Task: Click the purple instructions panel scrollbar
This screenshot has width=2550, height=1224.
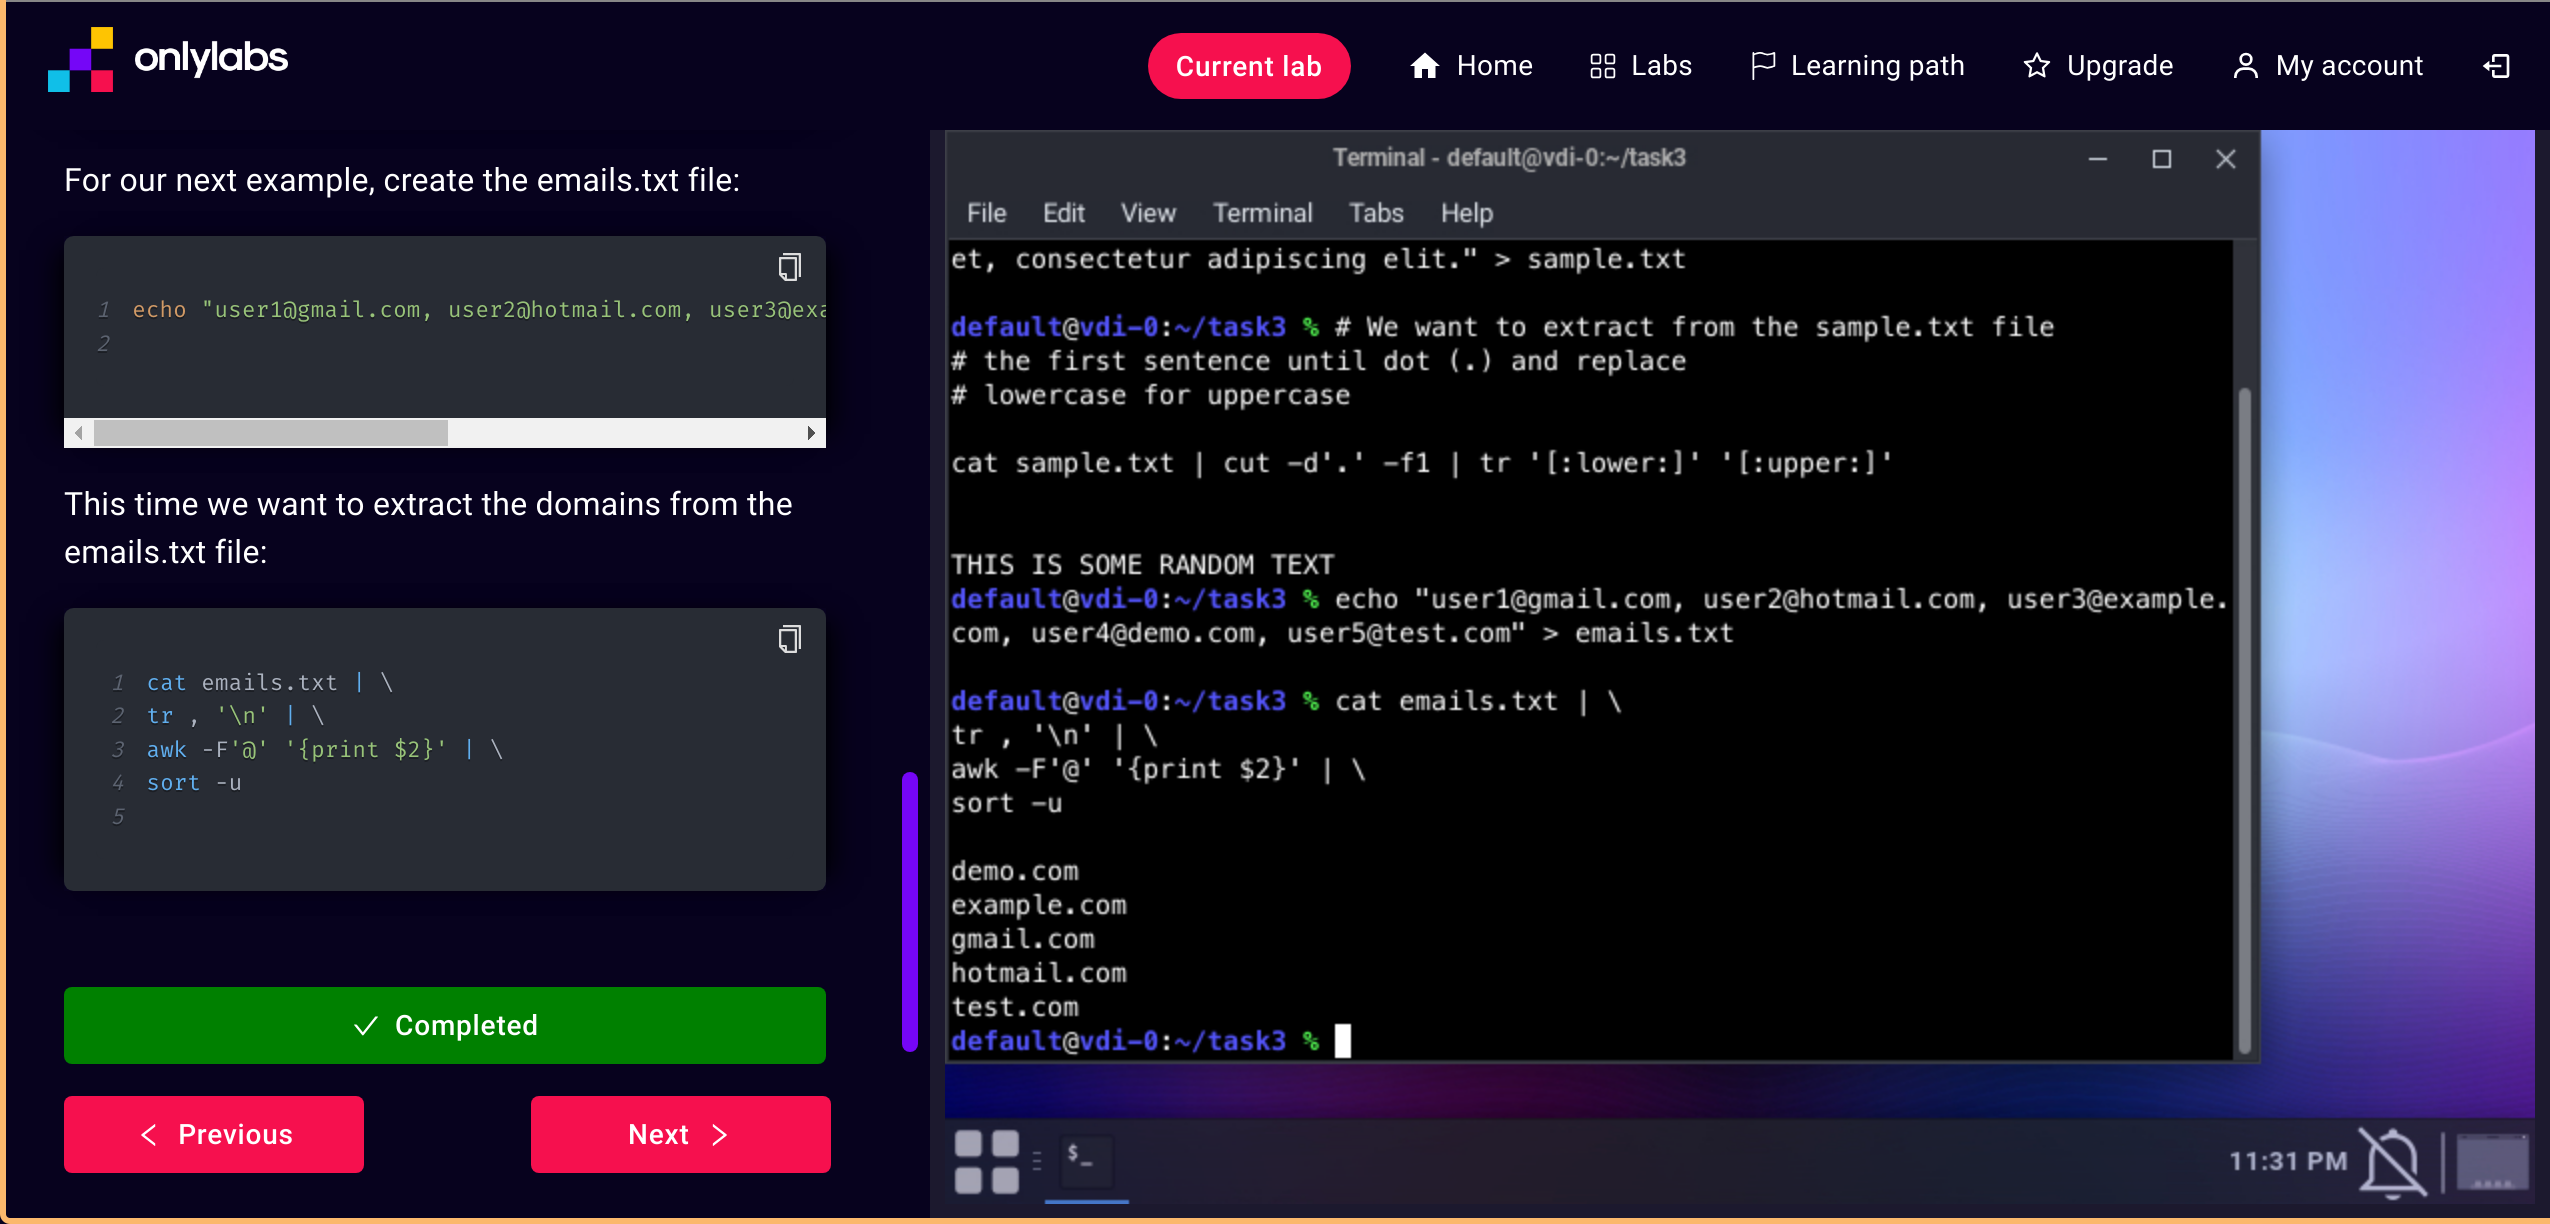Action: point(909,910)
